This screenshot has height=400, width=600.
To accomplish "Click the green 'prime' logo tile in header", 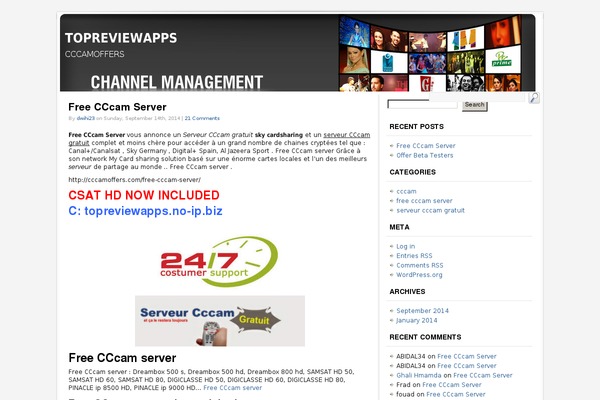I will point(502,60).
